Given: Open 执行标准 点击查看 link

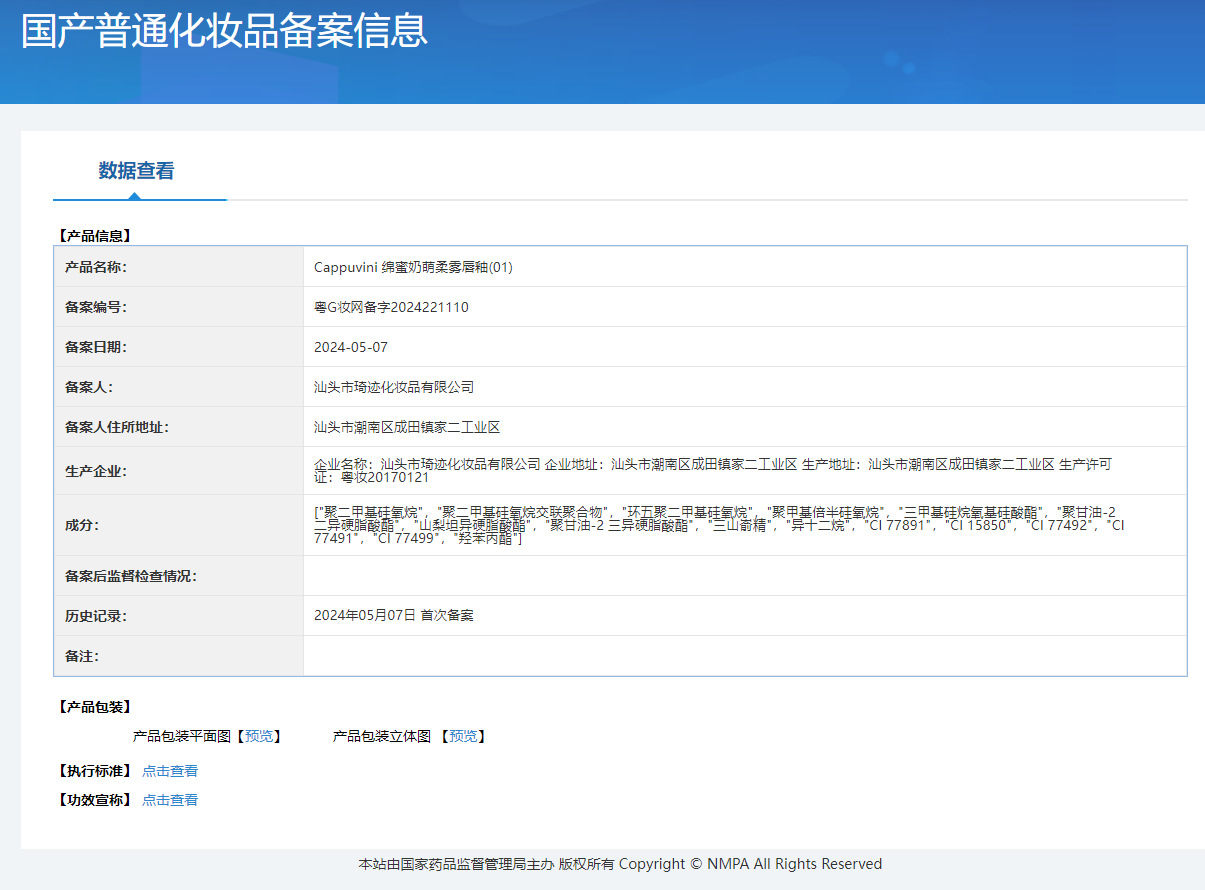Looking at the screenshot, I should point(170,771).
